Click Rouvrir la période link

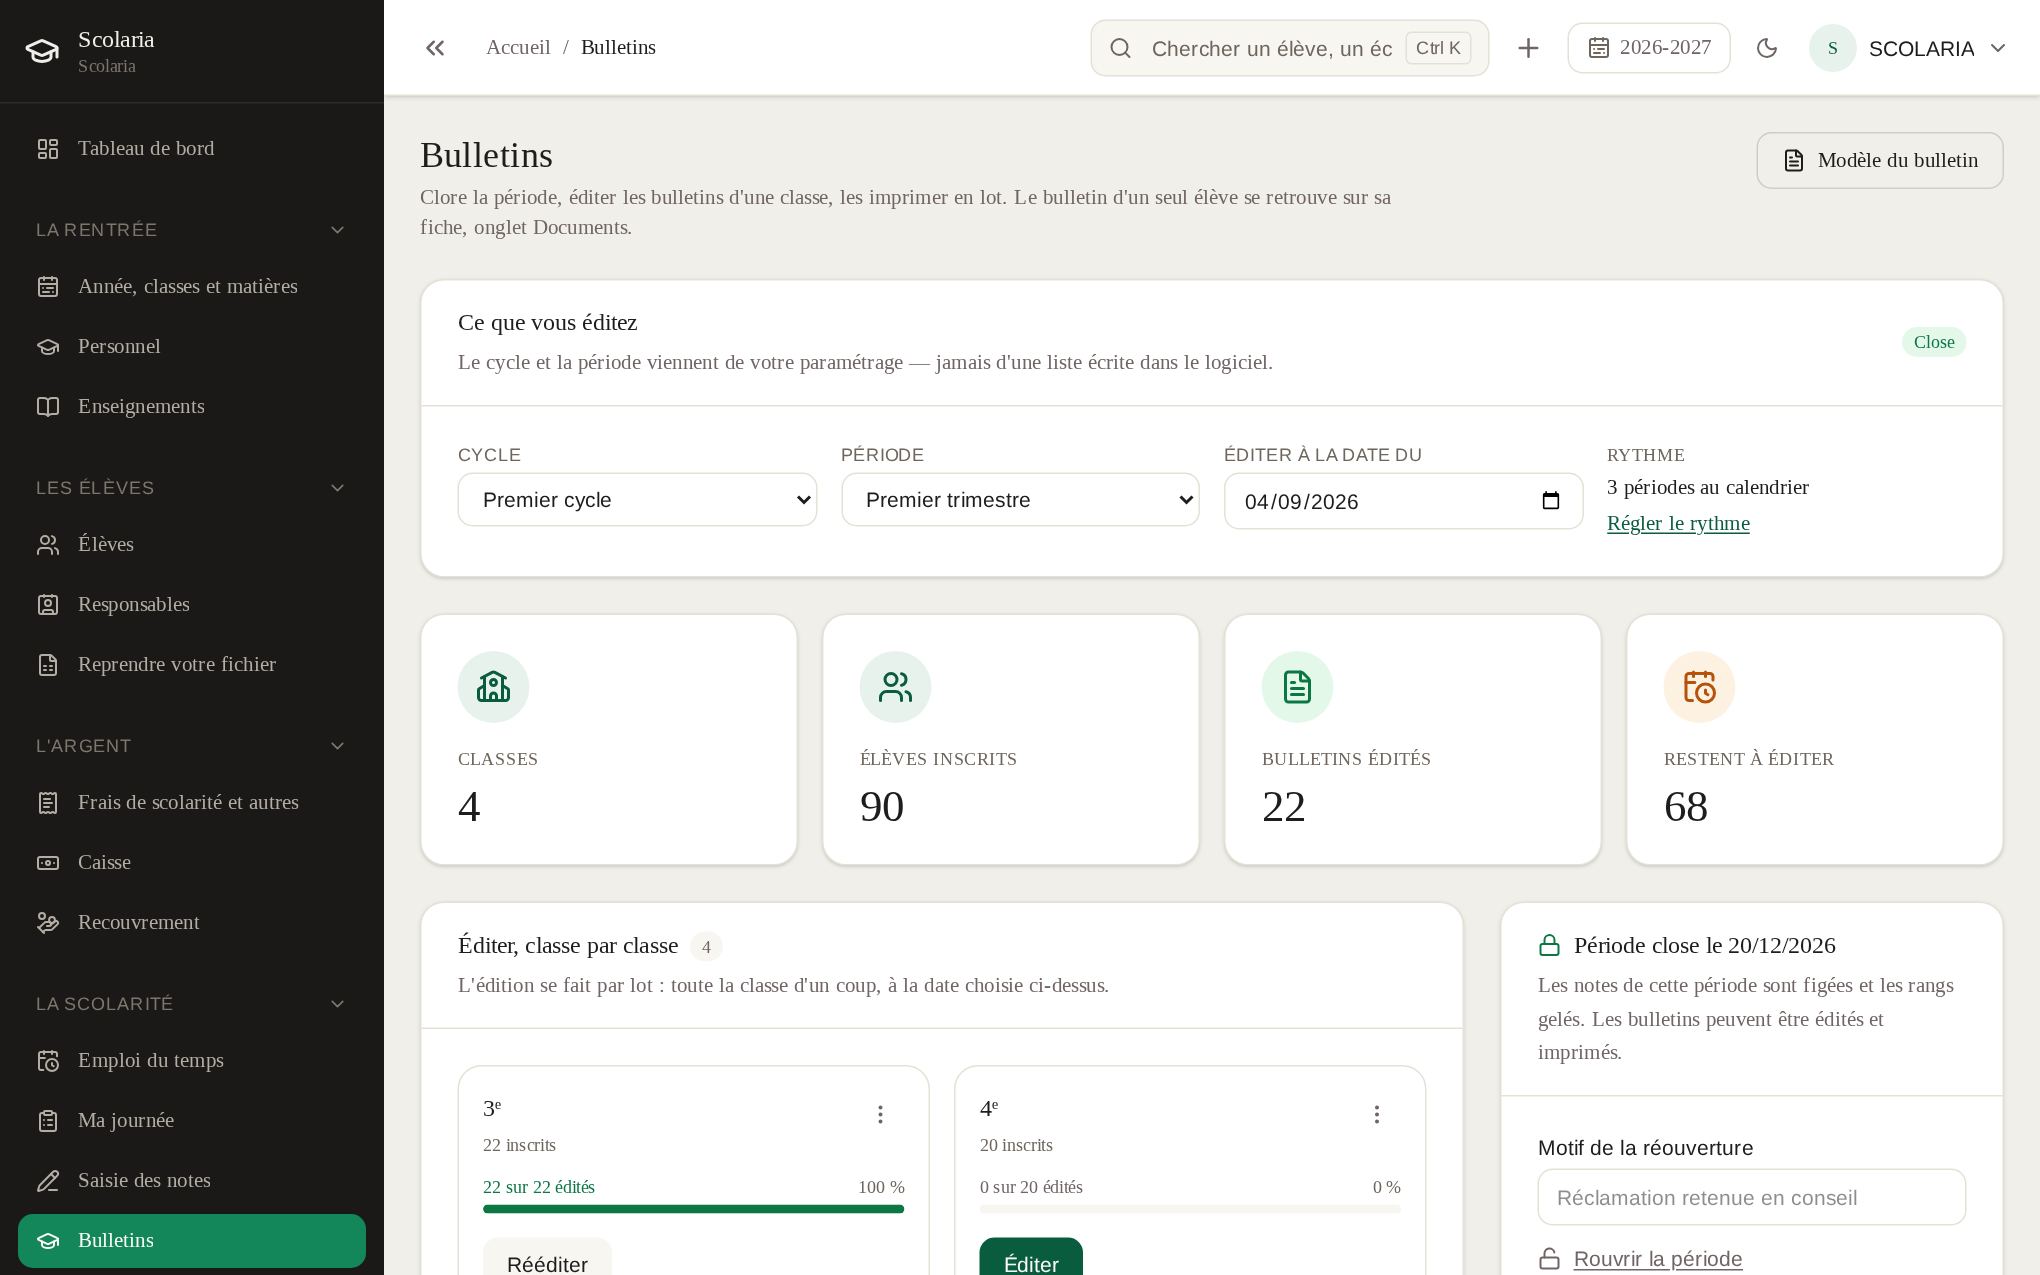(1658, 1259)
